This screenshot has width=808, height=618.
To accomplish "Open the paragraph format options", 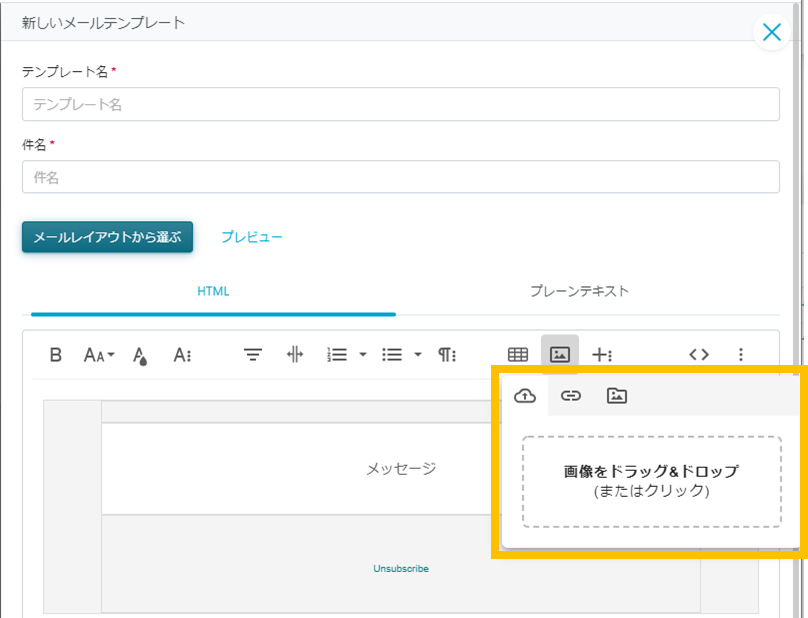I will pos(447,355).
